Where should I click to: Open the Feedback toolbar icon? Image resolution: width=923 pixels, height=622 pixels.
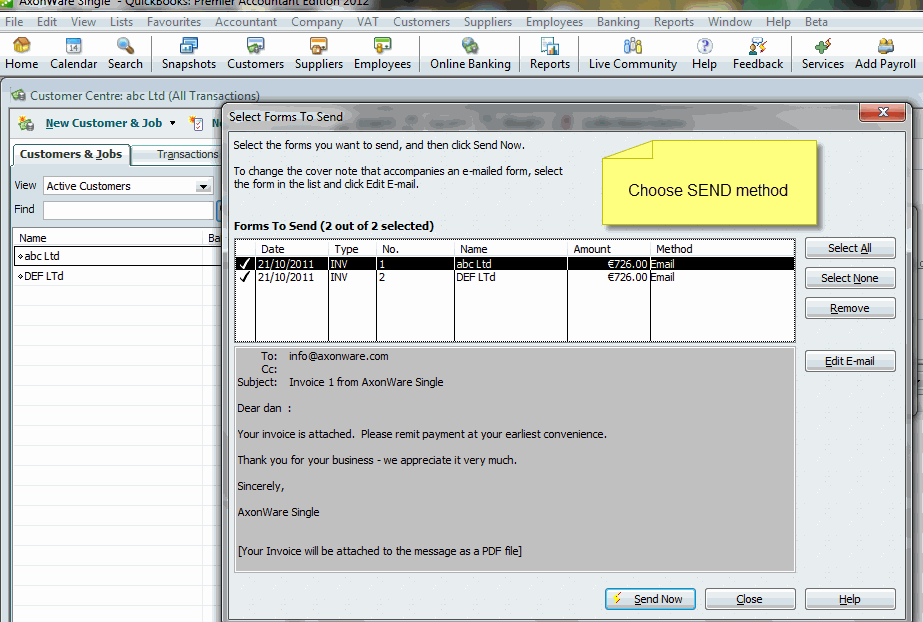click(758, 46)
